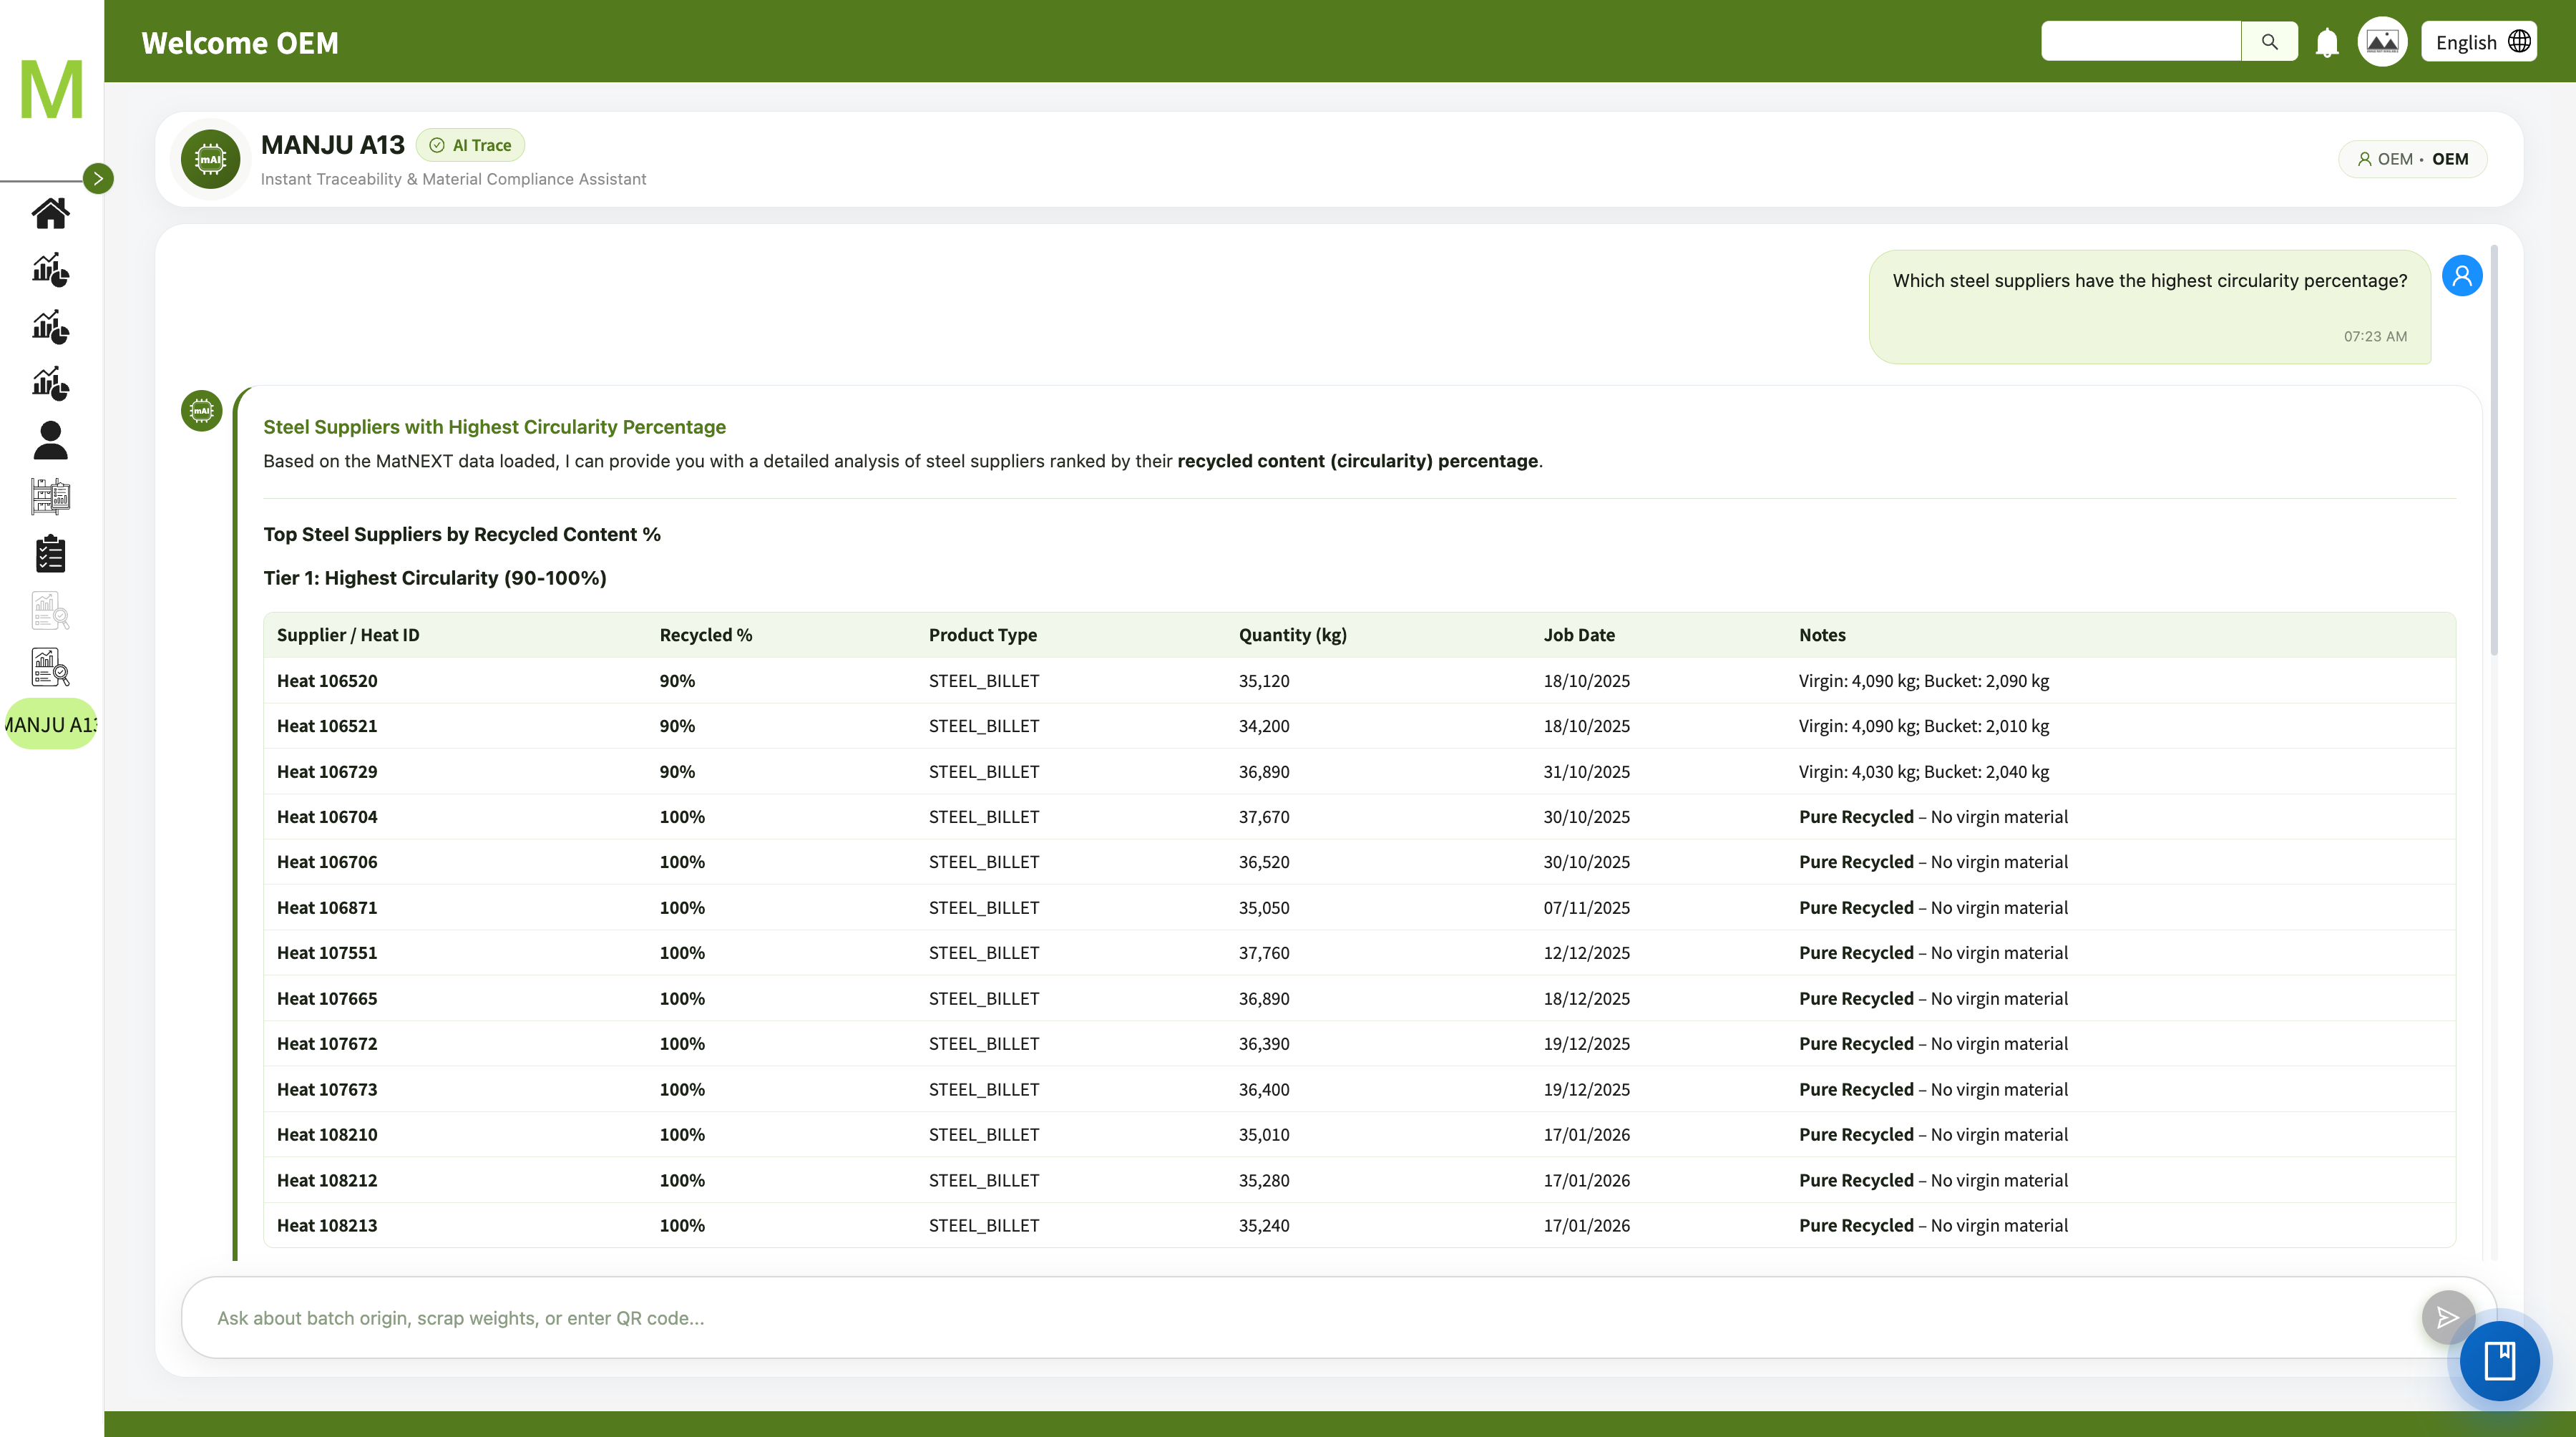
Task: Click the mAI bot avatar beside the response
Action: click(x=201, y=410)
